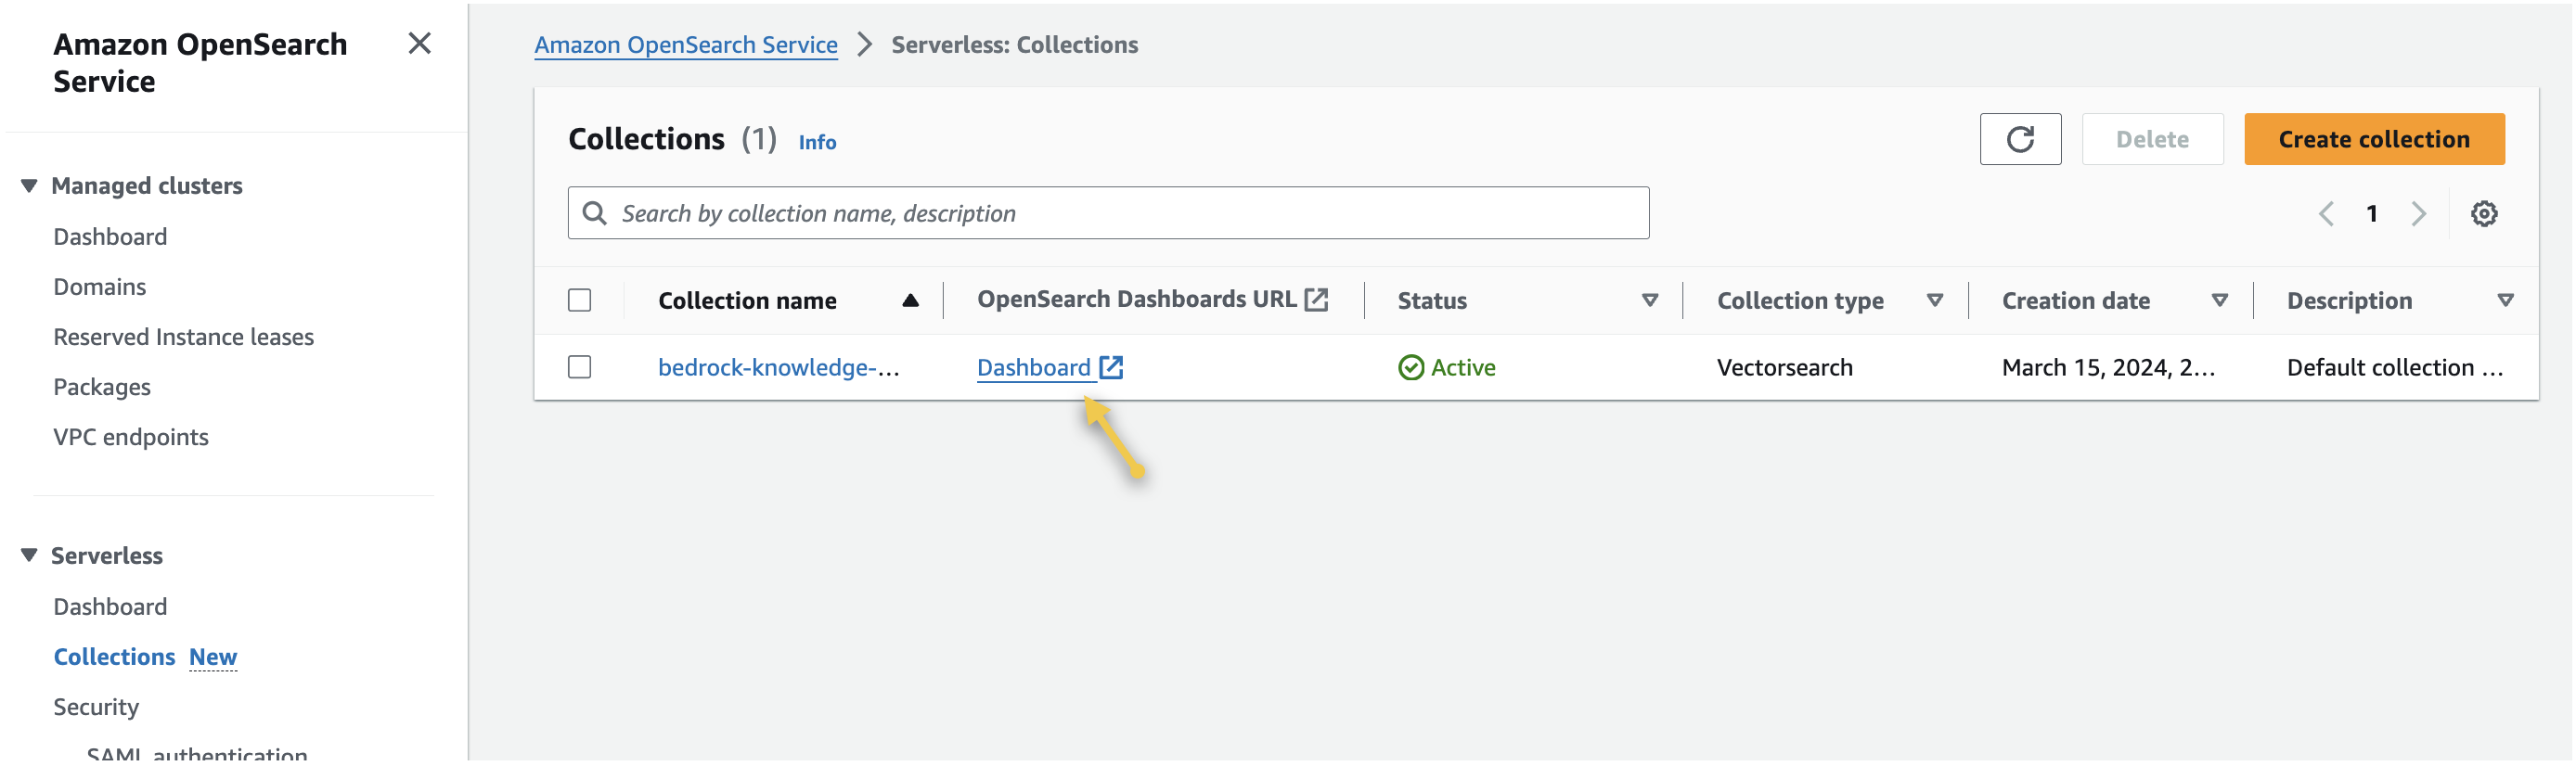Click the Creation date header label
The height and width of the screenshot is (766, 2576).
tap(2076, 300)
